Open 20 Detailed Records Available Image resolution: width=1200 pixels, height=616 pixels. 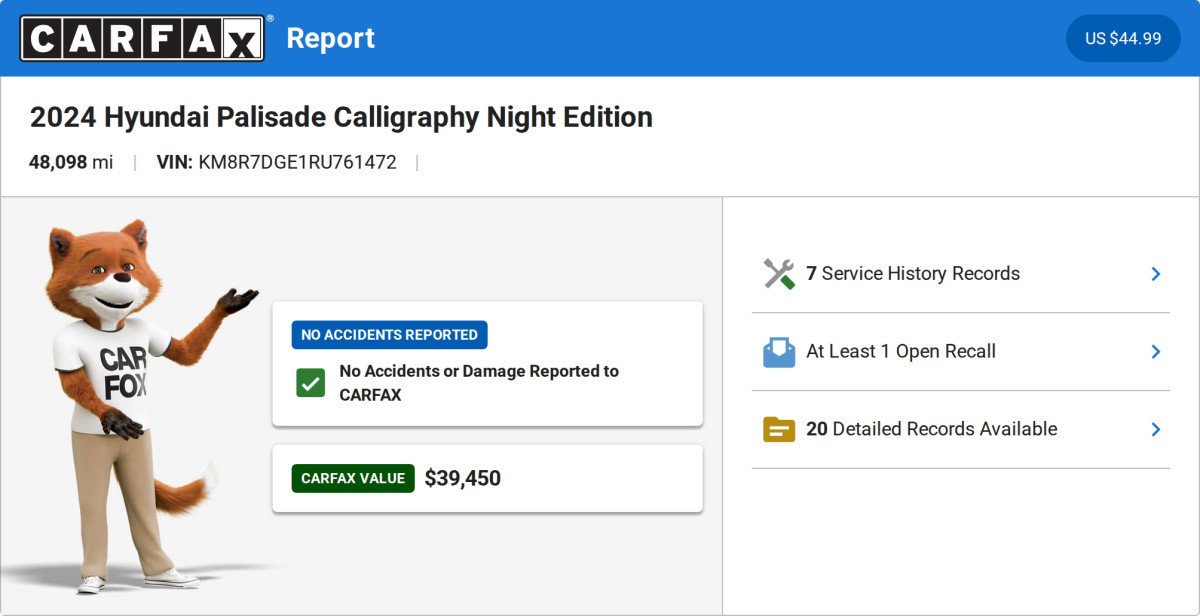click(x=961, y=429)
